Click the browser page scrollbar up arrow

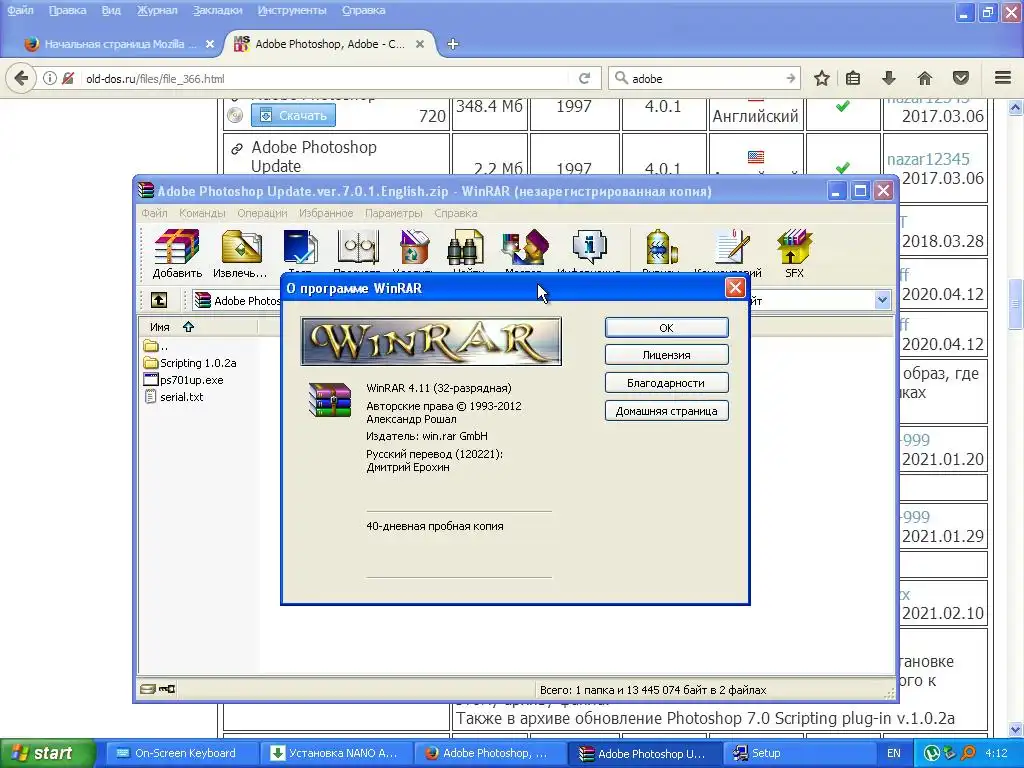point(1016,107)
